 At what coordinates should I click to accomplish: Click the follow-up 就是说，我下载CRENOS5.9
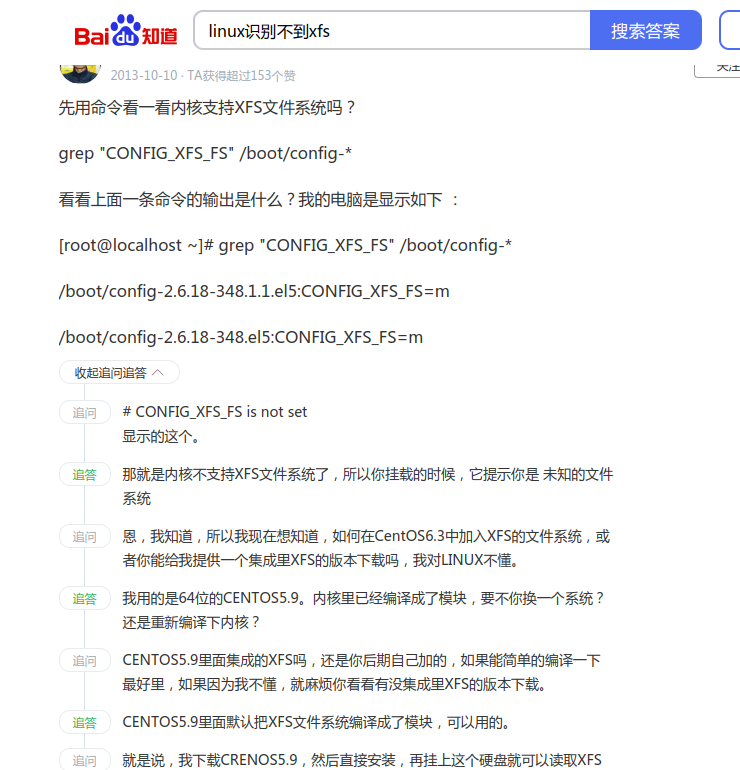pyautogui.click(x=362, y=760)
